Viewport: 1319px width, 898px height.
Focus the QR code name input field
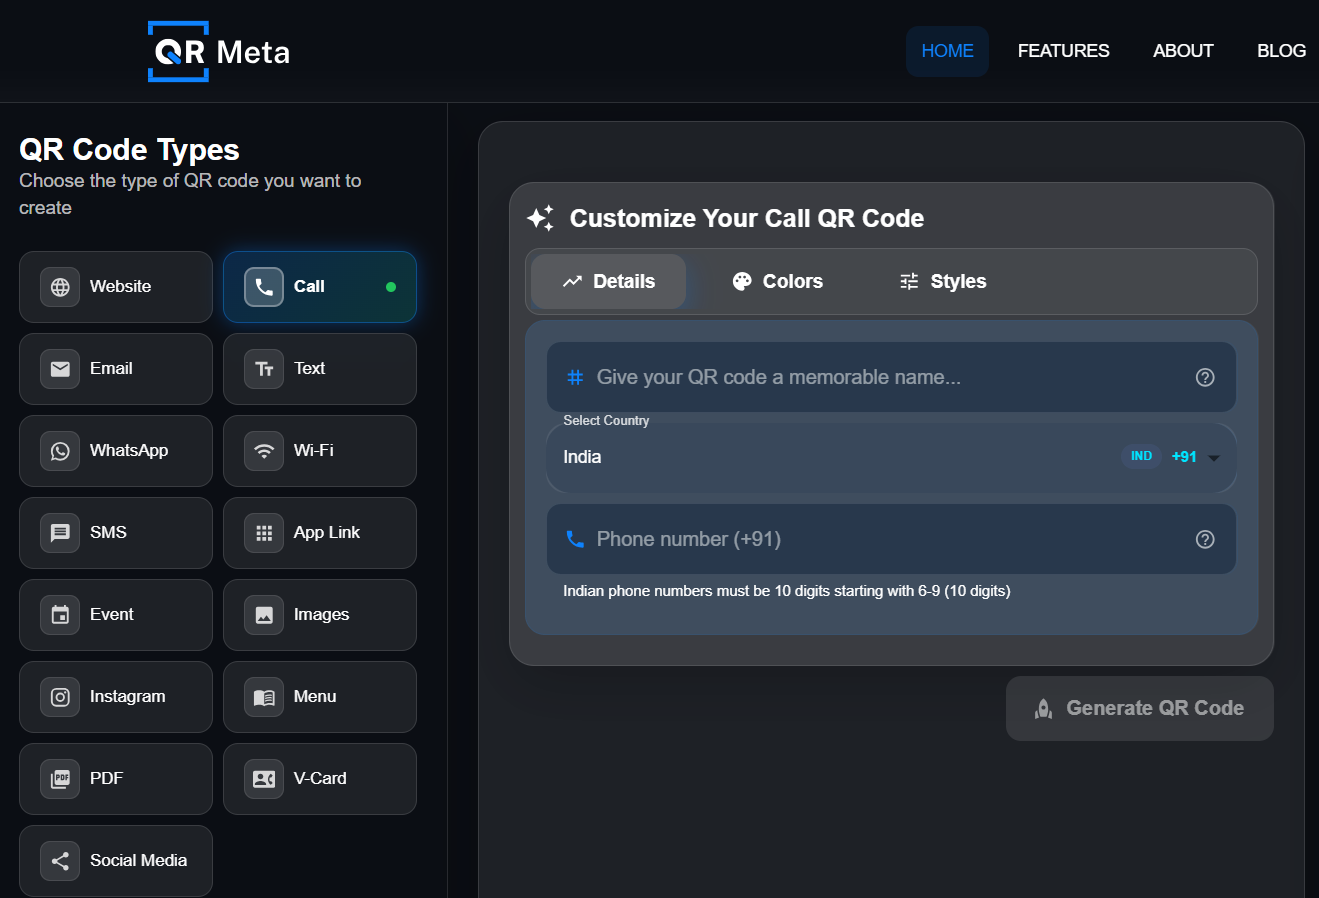point(891,377)
